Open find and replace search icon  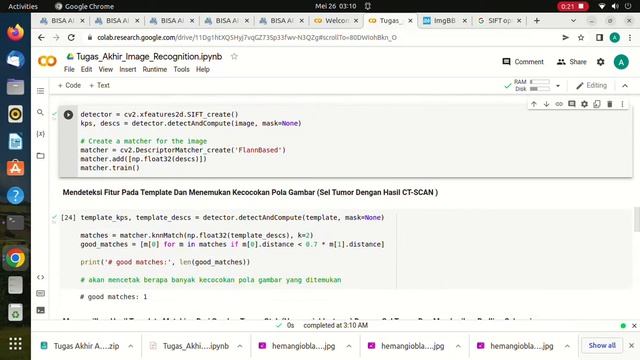[40, 112]
